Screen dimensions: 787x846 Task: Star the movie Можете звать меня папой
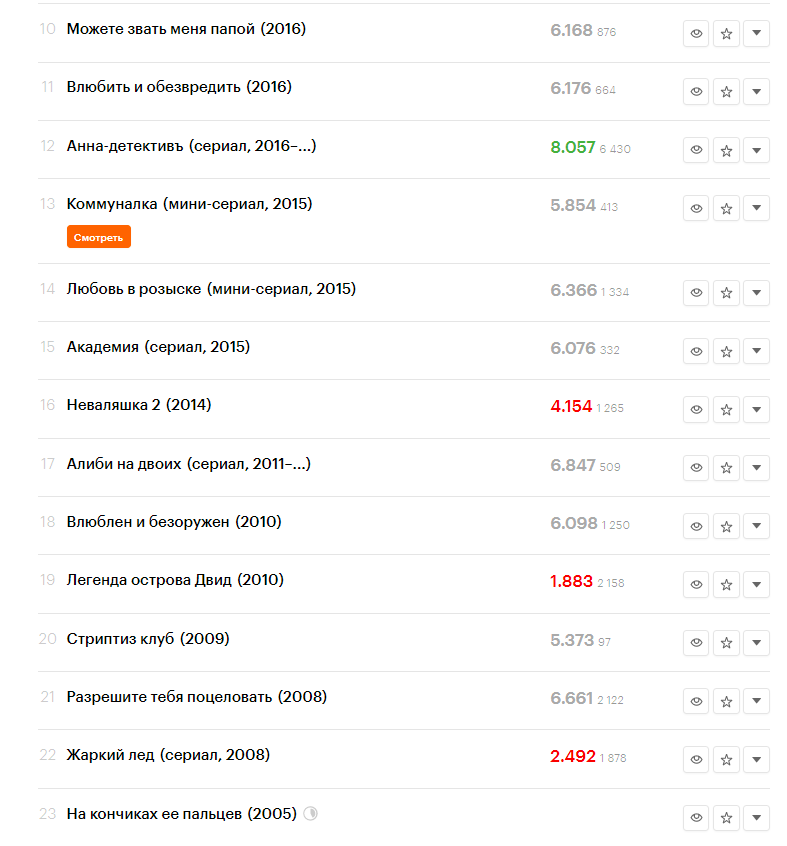tap(726, 34)
